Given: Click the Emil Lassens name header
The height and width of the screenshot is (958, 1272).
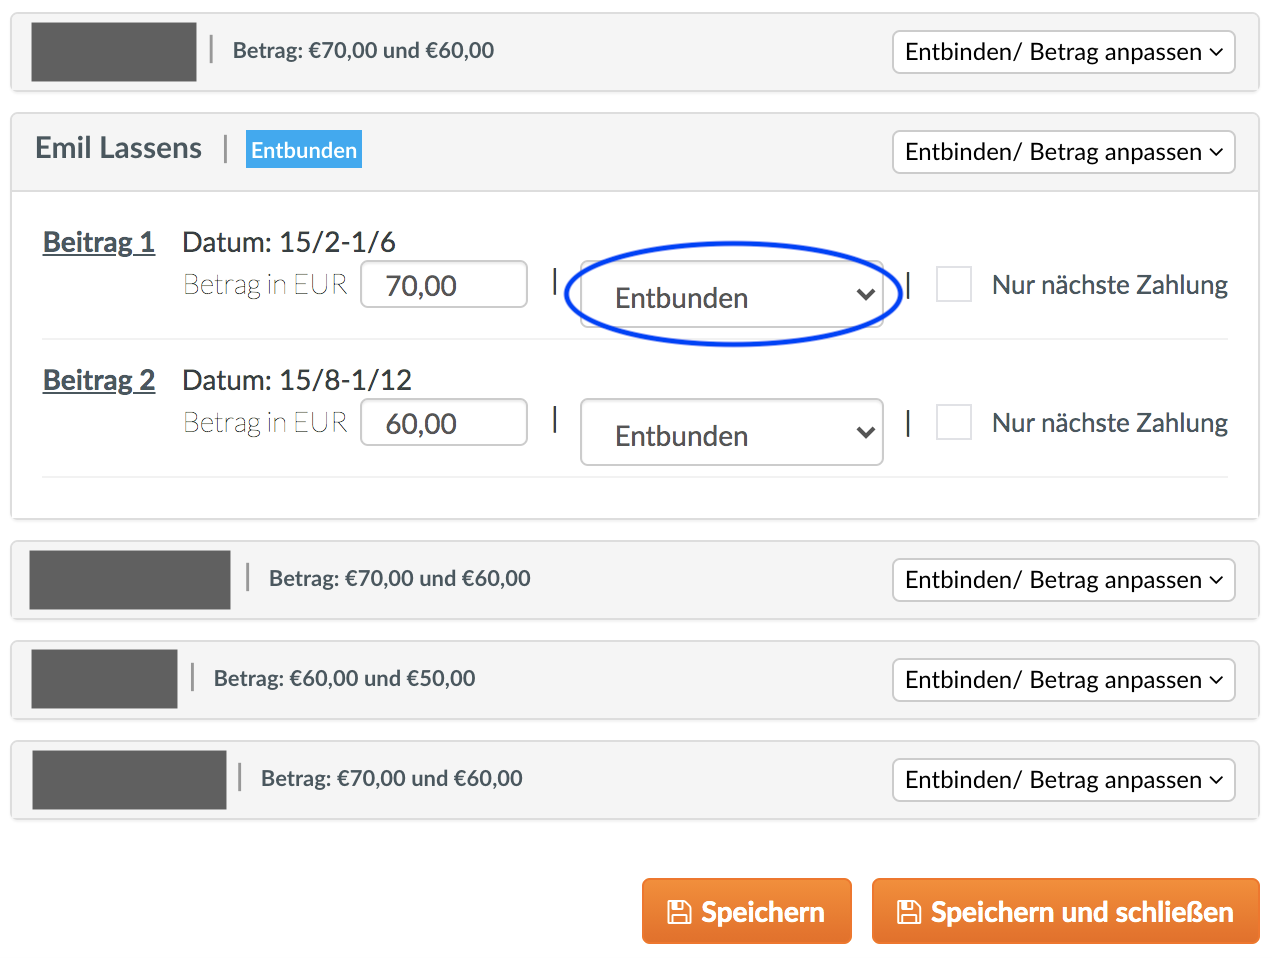Looking at the screenshot, I should (118, 148).
